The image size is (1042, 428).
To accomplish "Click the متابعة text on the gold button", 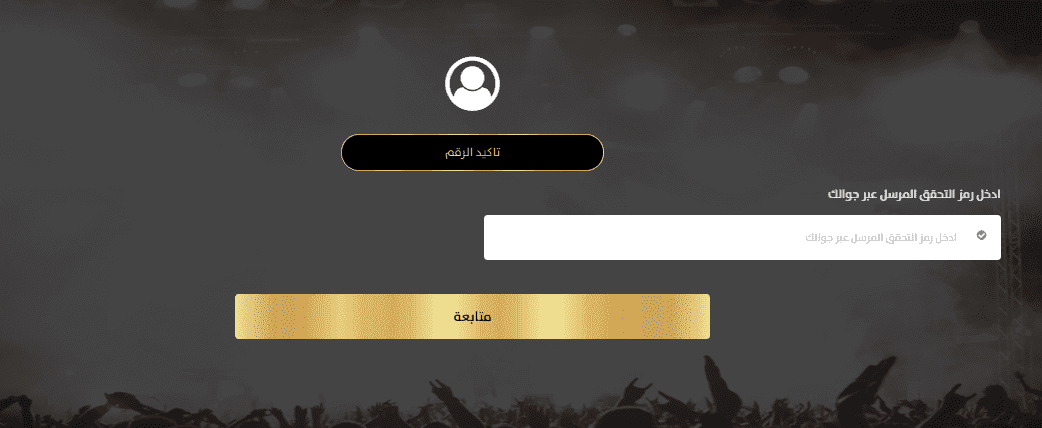I will [x=472, y=316].
